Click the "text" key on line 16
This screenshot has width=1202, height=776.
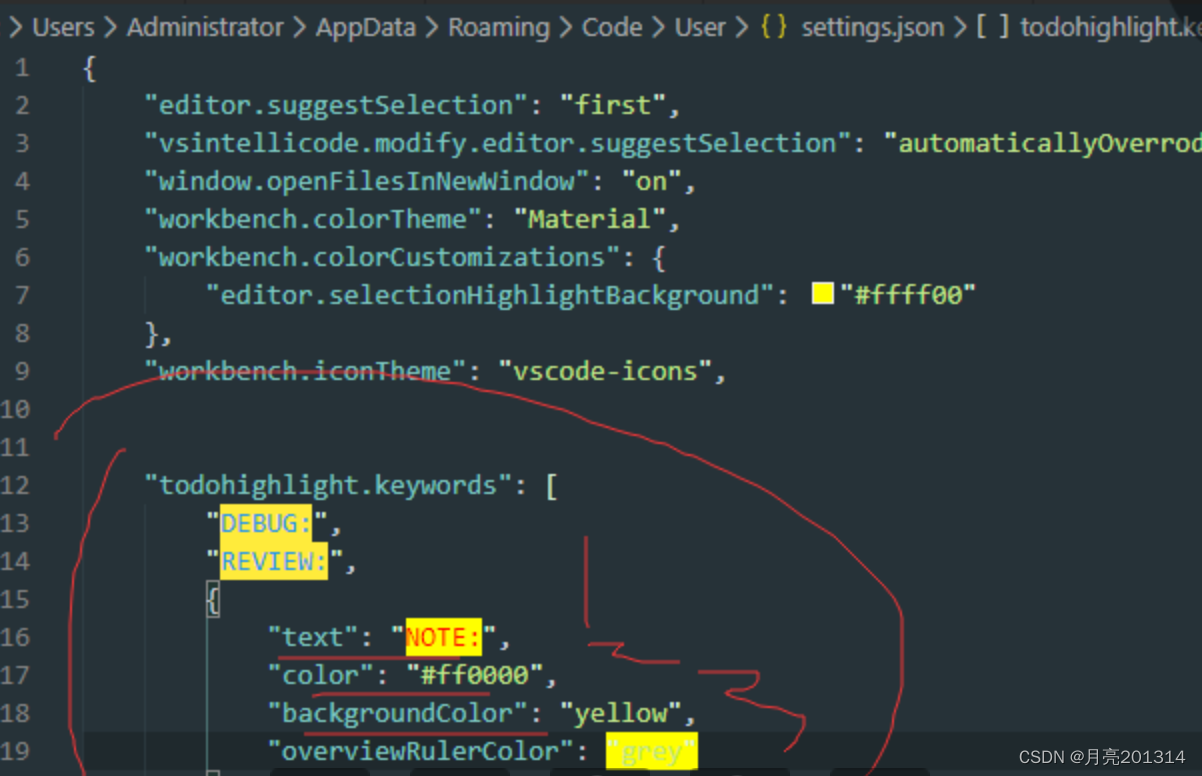point(313,637)
